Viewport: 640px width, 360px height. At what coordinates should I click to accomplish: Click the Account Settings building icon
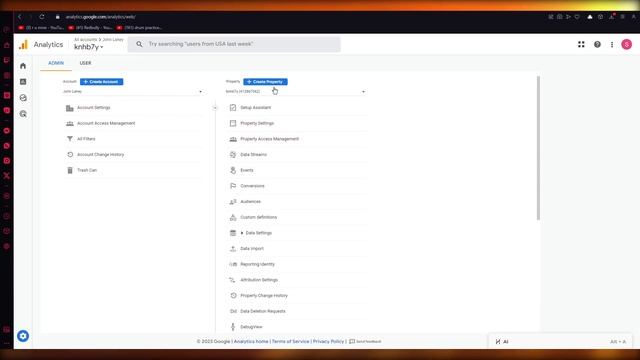[x=70, y=108]
